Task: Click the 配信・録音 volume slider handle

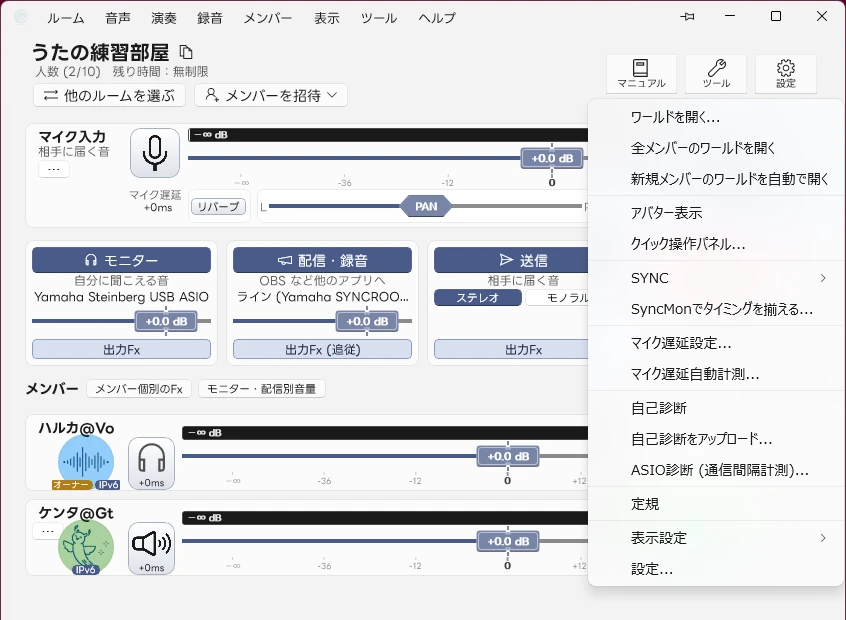Action: click(x=367, y=322)
